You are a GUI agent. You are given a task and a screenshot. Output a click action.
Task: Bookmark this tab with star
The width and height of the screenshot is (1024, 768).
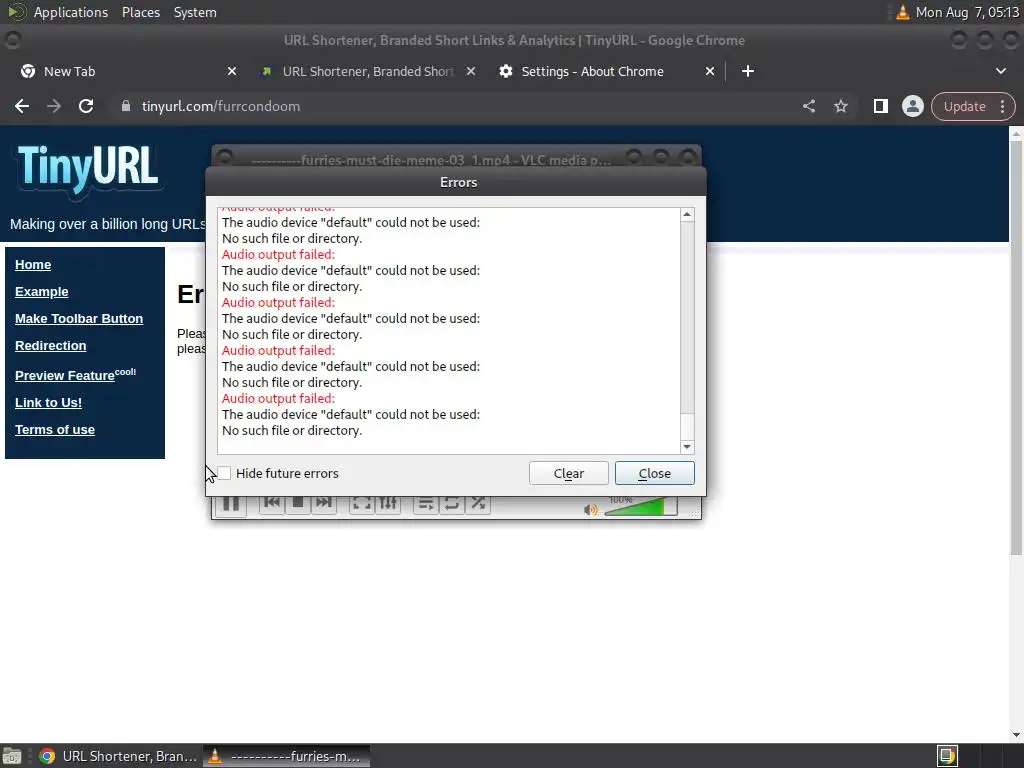(x=840, y=106)
